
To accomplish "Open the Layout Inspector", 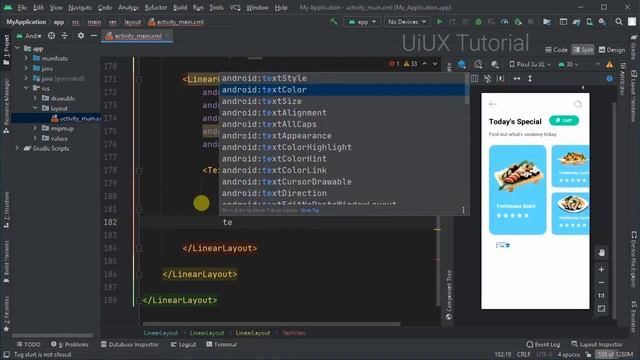I will click(x=598, y=344).
